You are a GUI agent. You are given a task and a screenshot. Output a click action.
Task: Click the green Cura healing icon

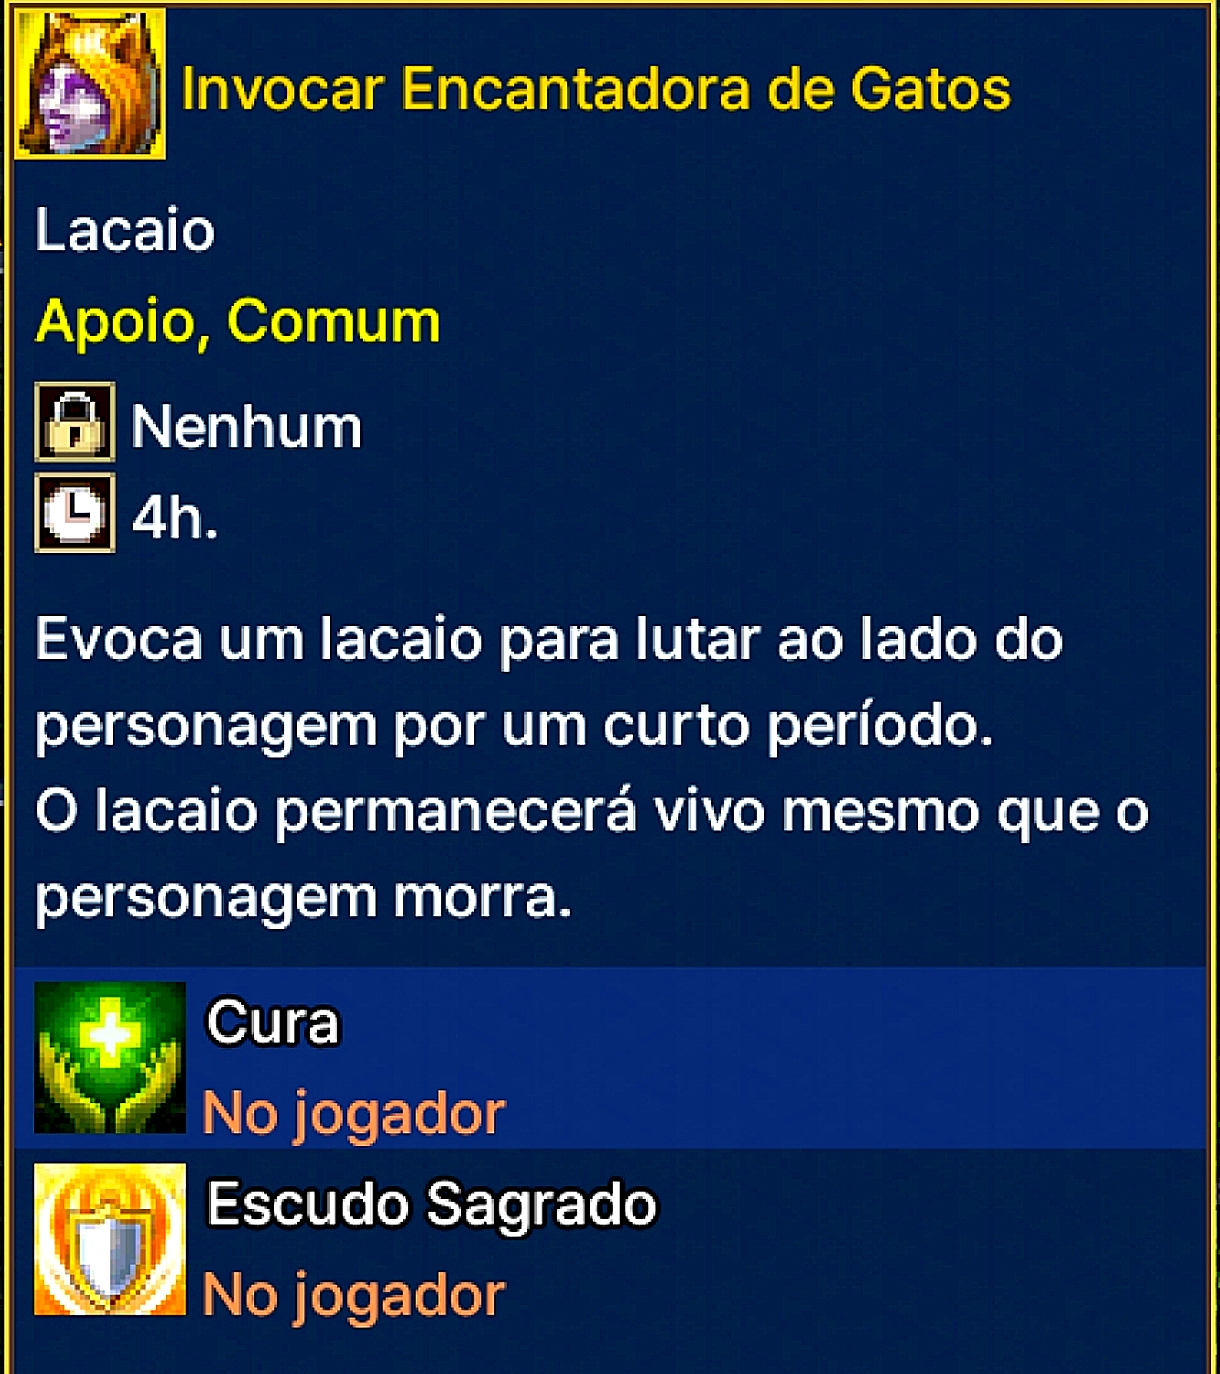pos(110,1057)
